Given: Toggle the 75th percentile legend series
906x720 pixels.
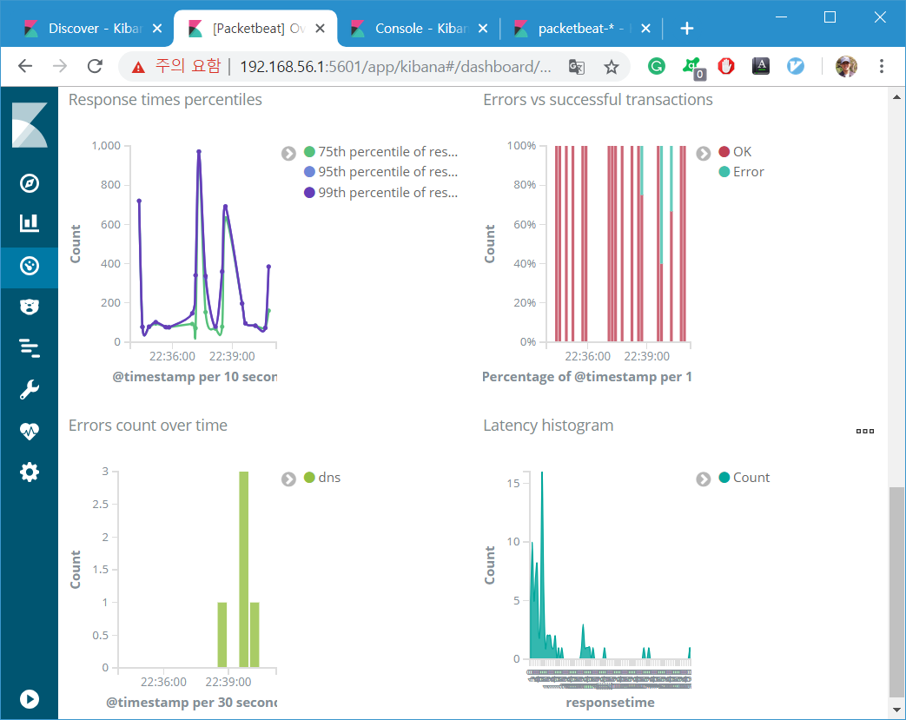Looking at the screenshot, I should (381, 151).
